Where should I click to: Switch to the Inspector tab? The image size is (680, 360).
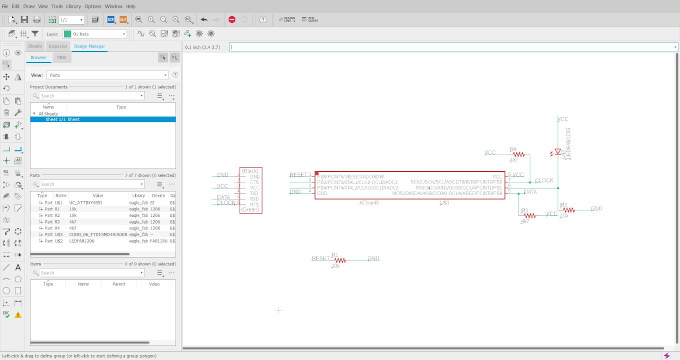coord(58,46)
